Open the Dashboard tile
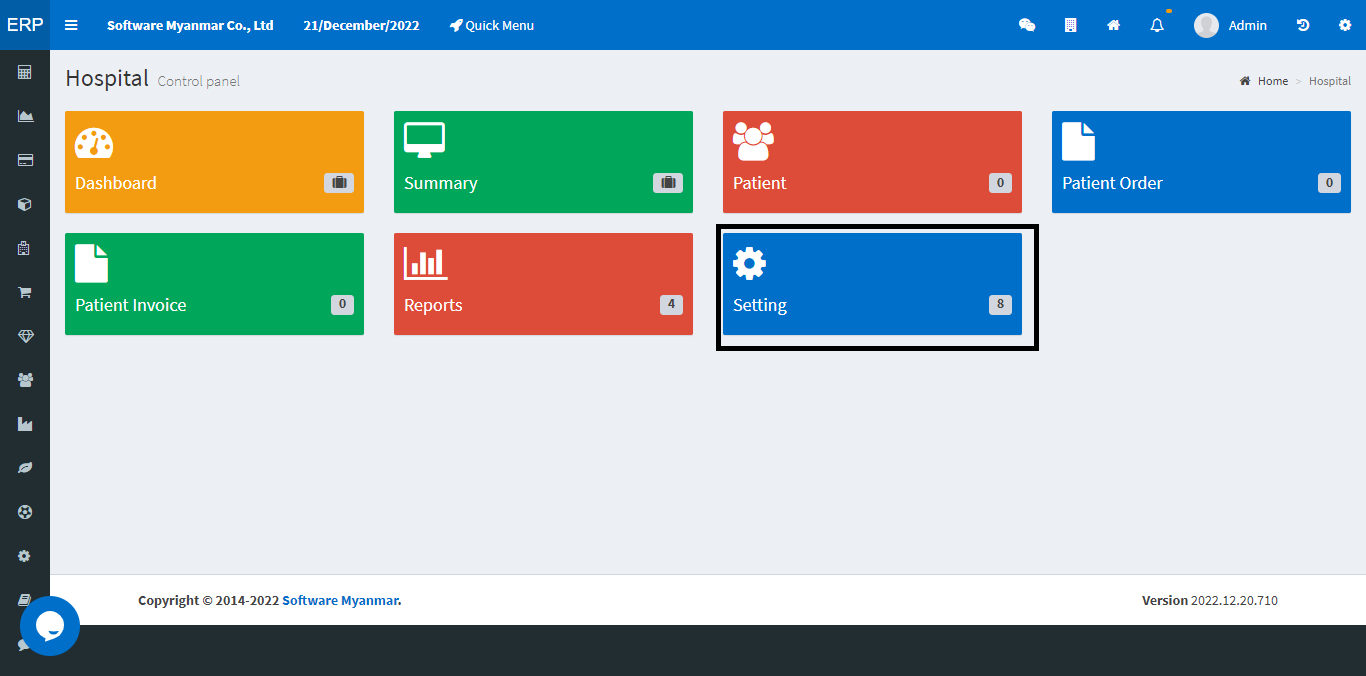Image resolution: width=1366 pixels, height=676 pixels. click(x=214, y=162)
